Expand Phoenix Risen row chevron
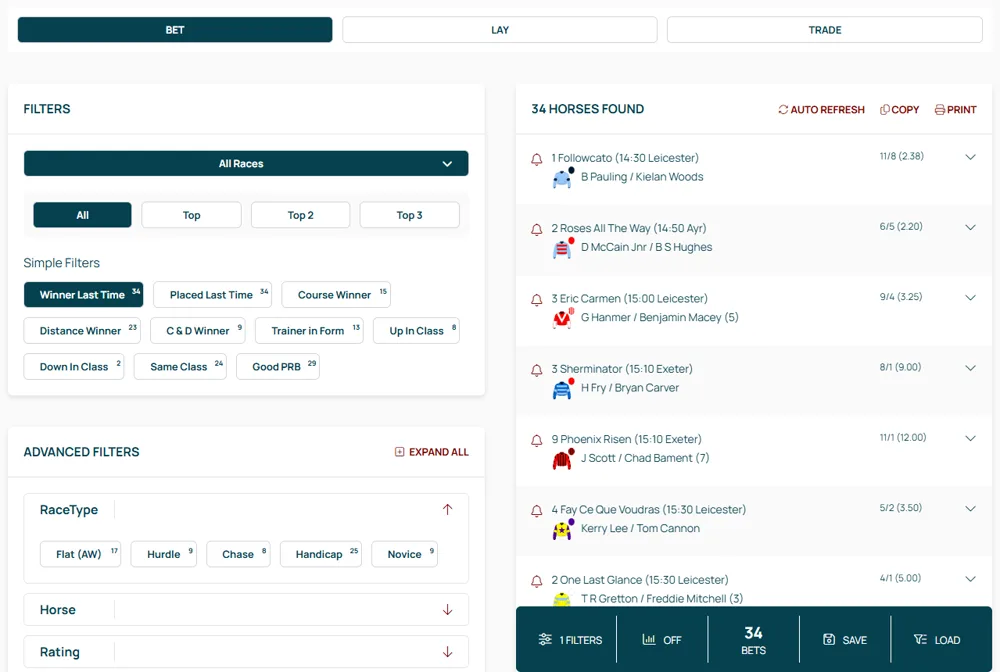The width and height of the screenshot is (1000, 672). point(970,438)
